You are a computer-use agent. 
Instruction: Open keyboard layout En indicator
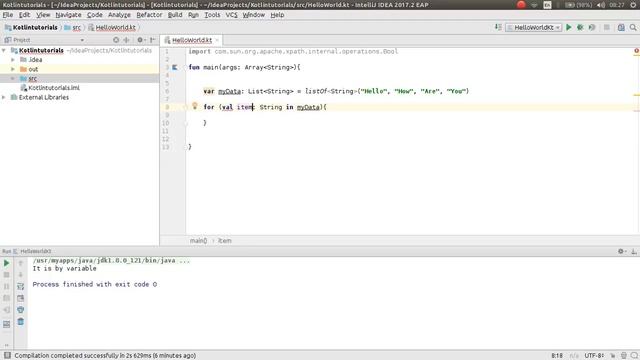pyautogui.click(x=547, y=5)
